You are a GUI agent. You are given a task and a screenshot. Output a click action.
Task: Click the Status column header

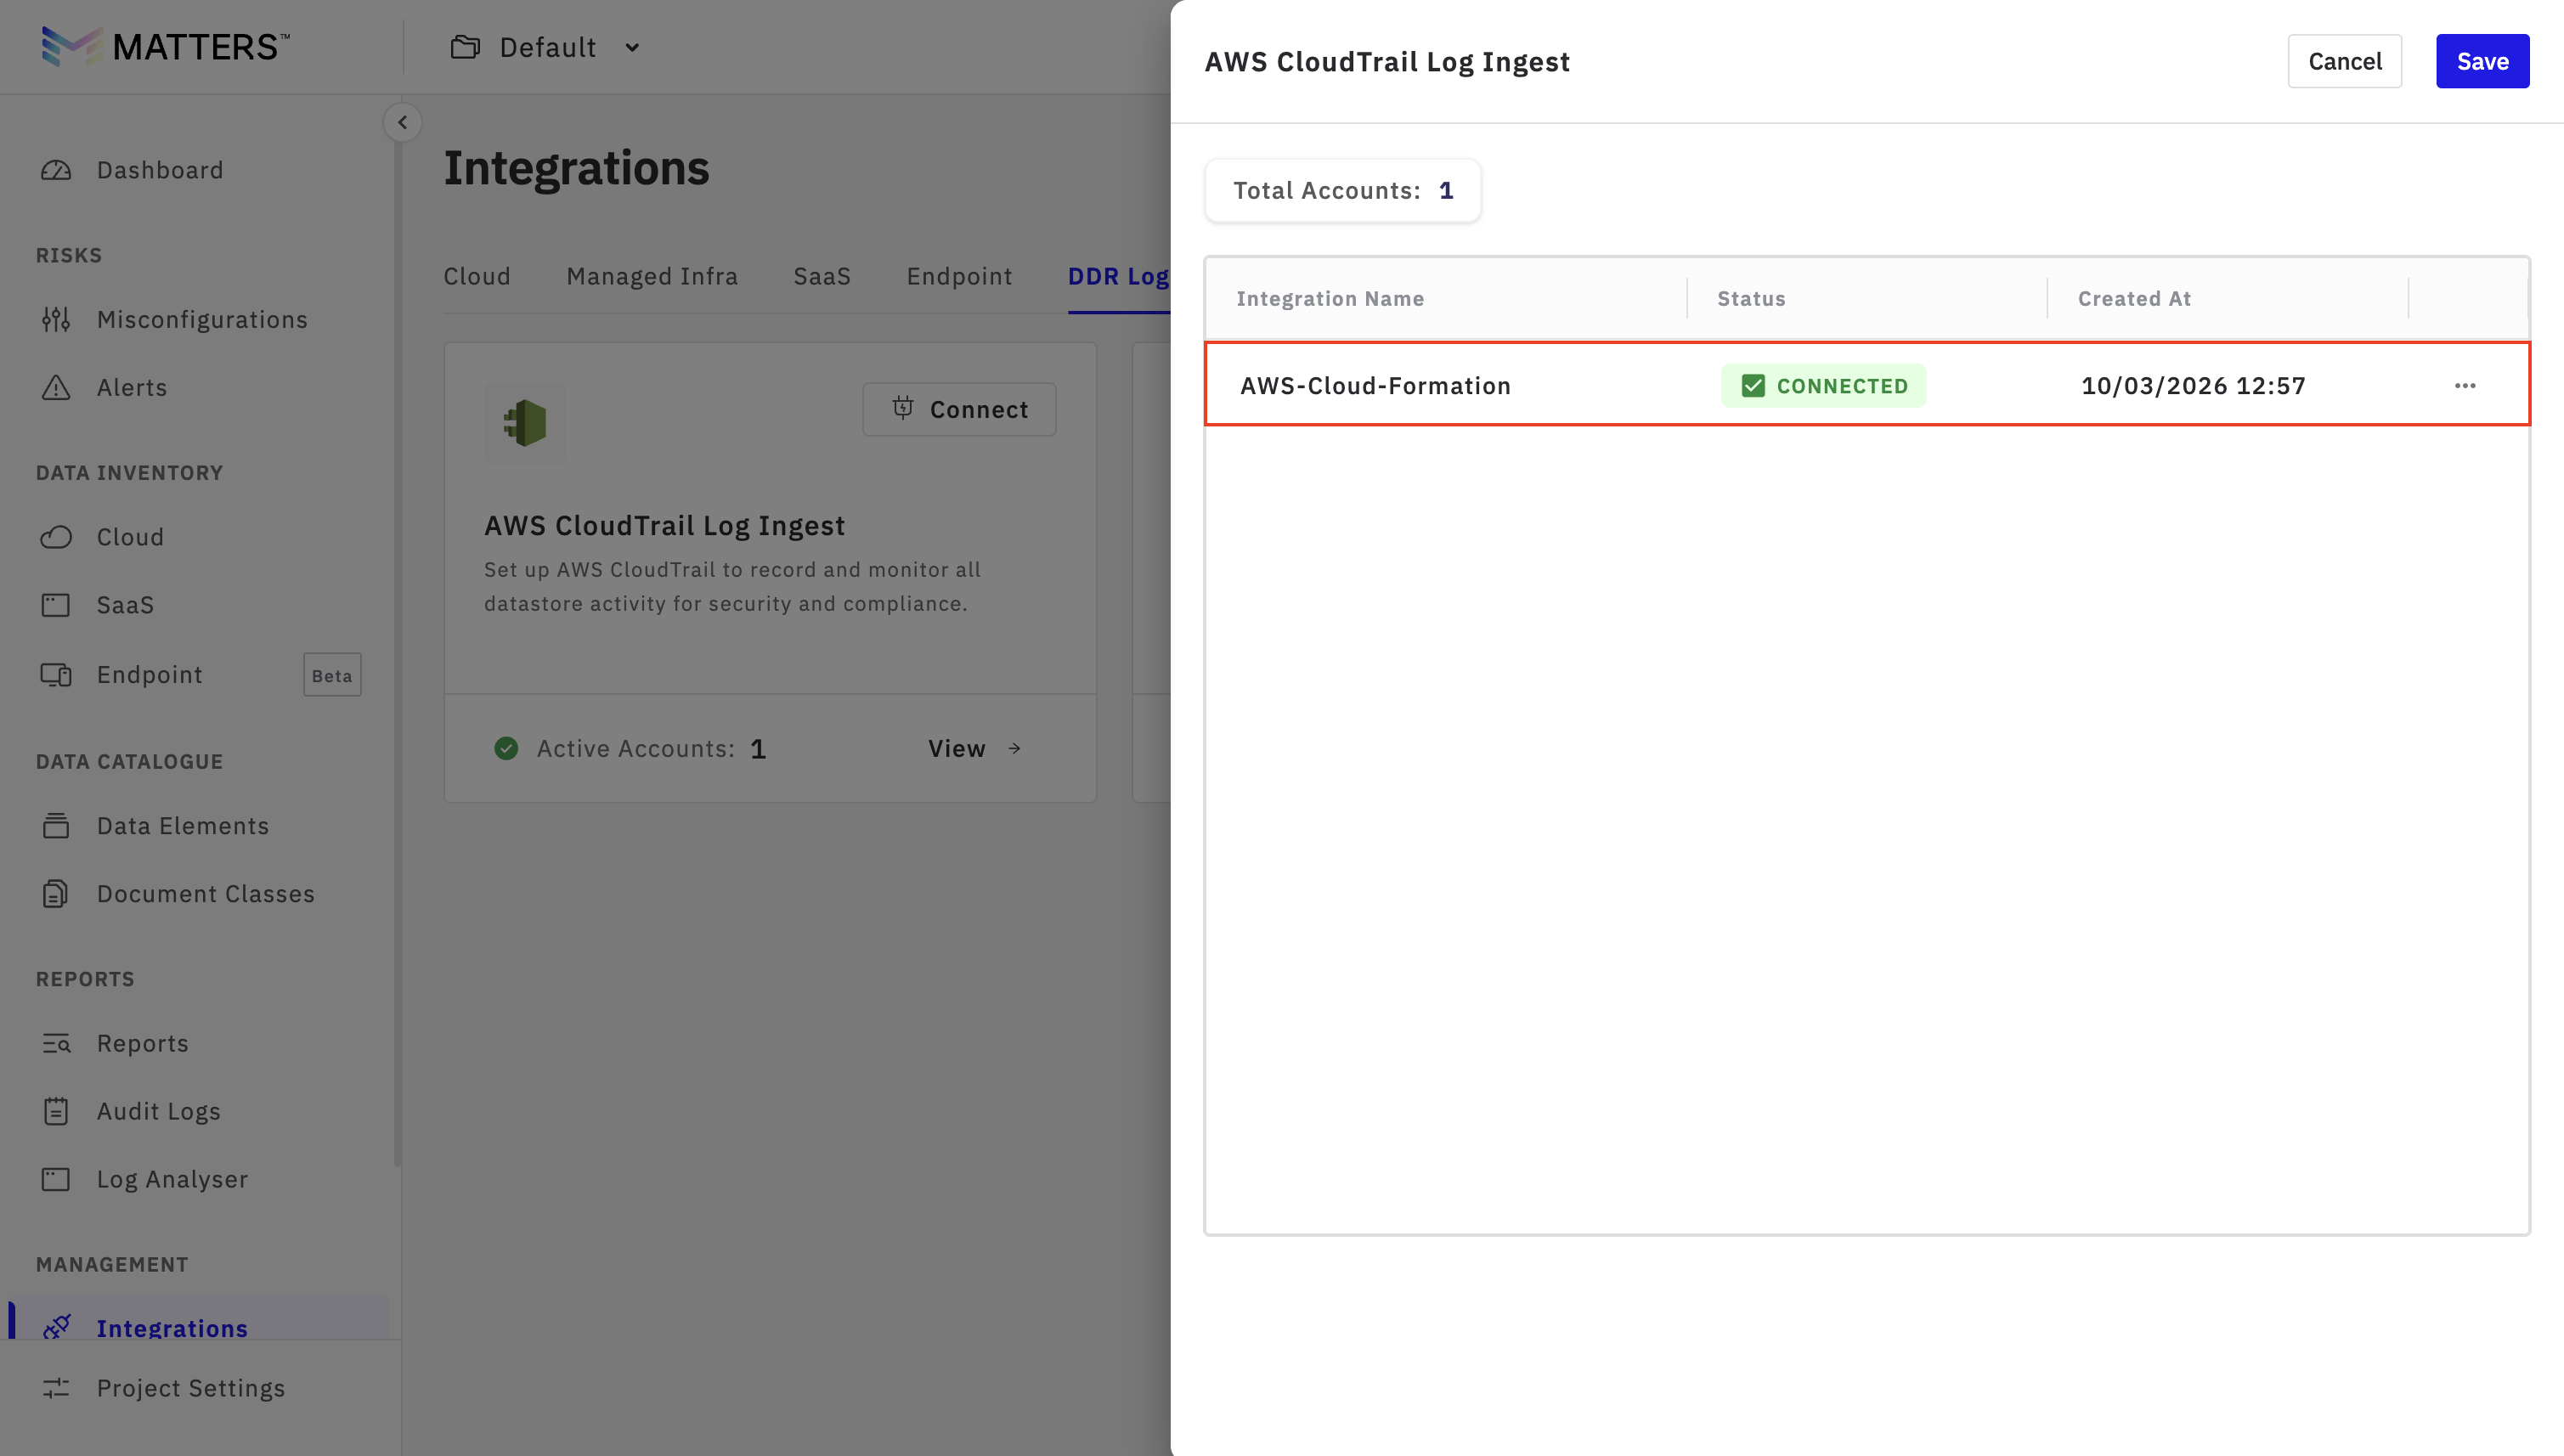pyautogui.click(x=1751, y=298)
